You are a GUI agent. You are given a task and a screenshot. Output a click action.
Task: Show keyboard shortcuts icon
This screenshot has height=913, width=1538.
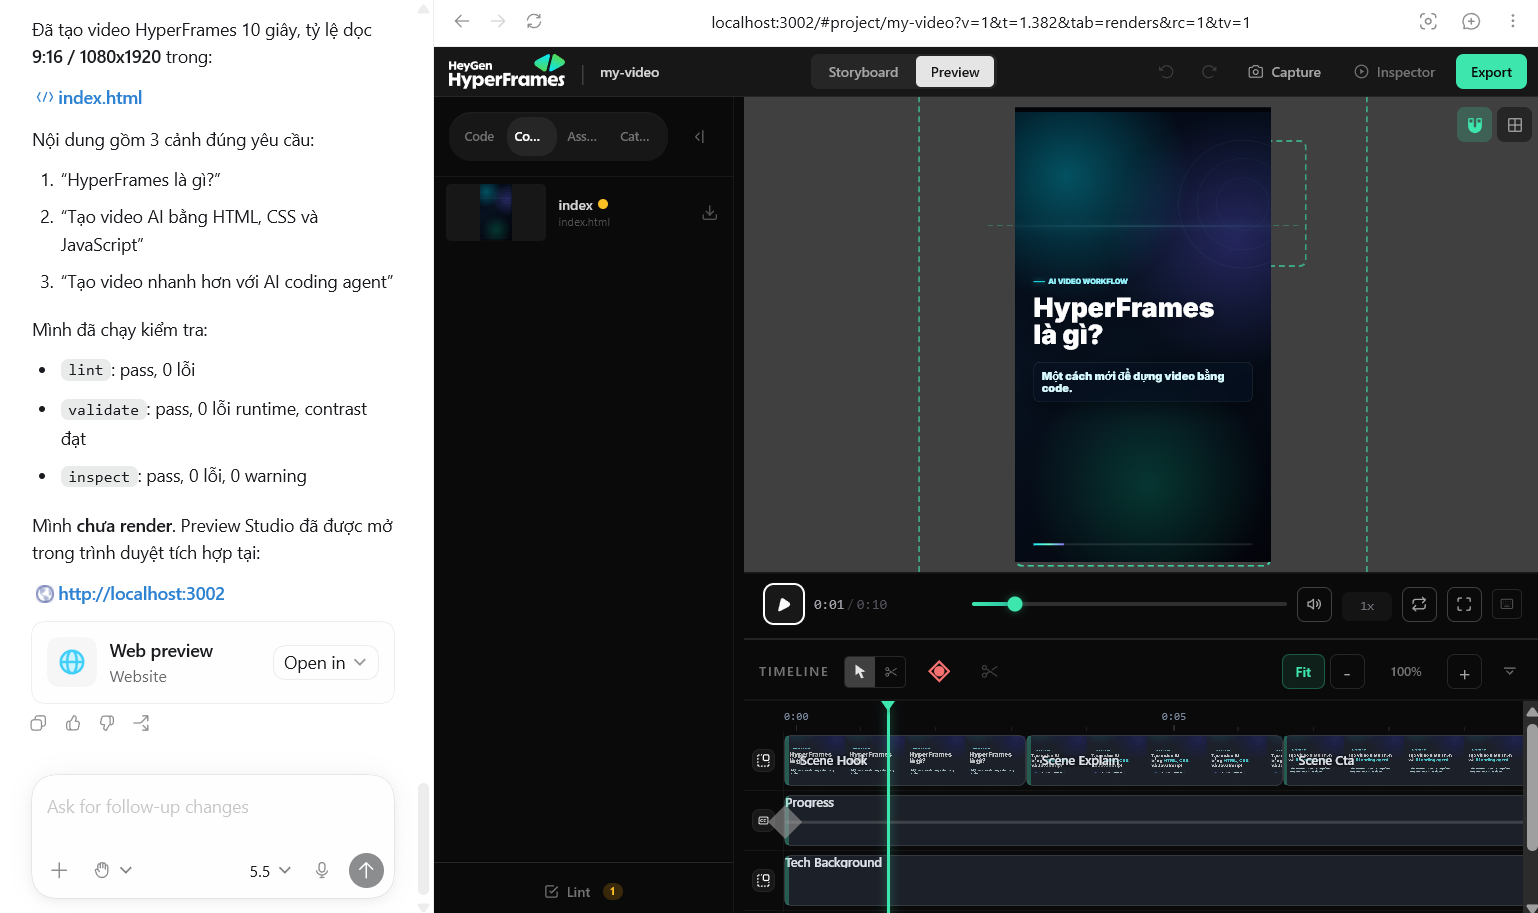pyautogui.click(x=1507, y=604)
